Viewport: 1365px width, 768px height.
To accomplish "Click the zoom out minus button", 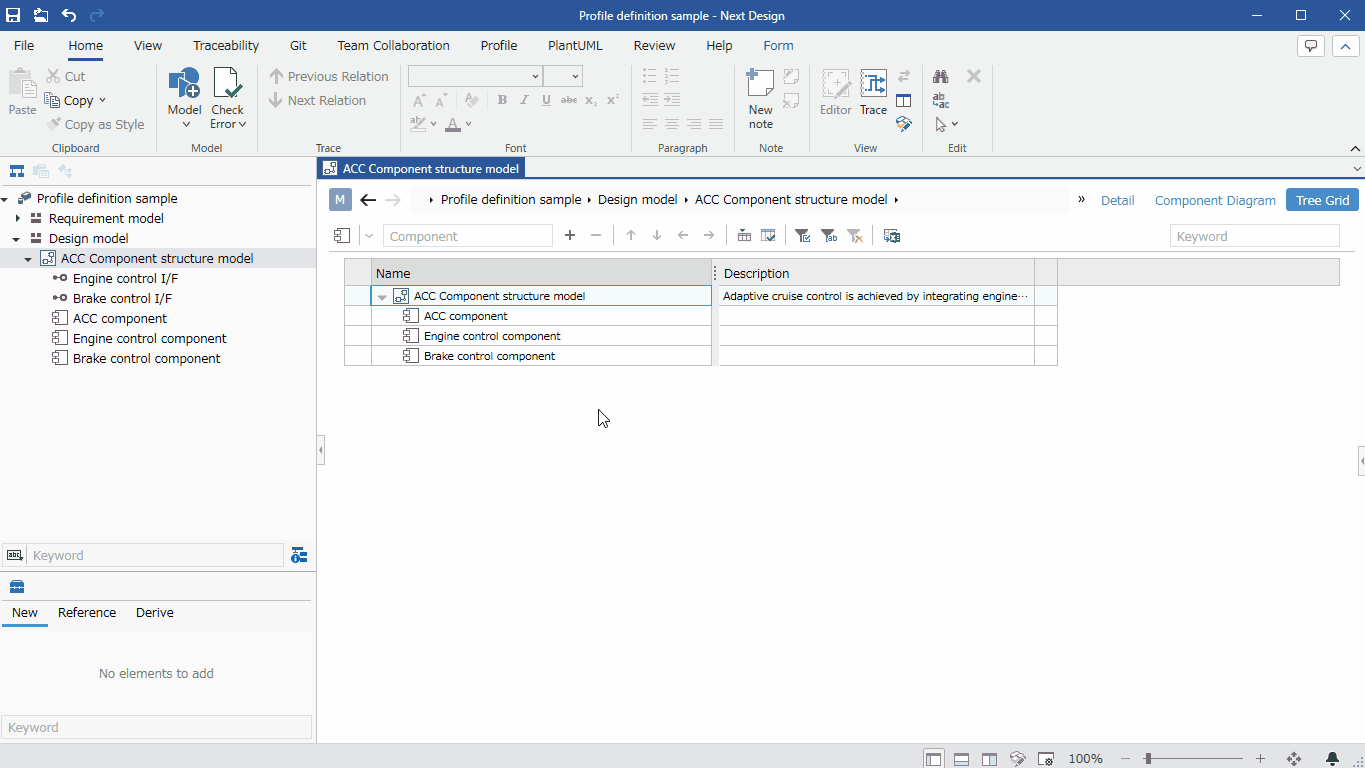I will point(1126,759).
